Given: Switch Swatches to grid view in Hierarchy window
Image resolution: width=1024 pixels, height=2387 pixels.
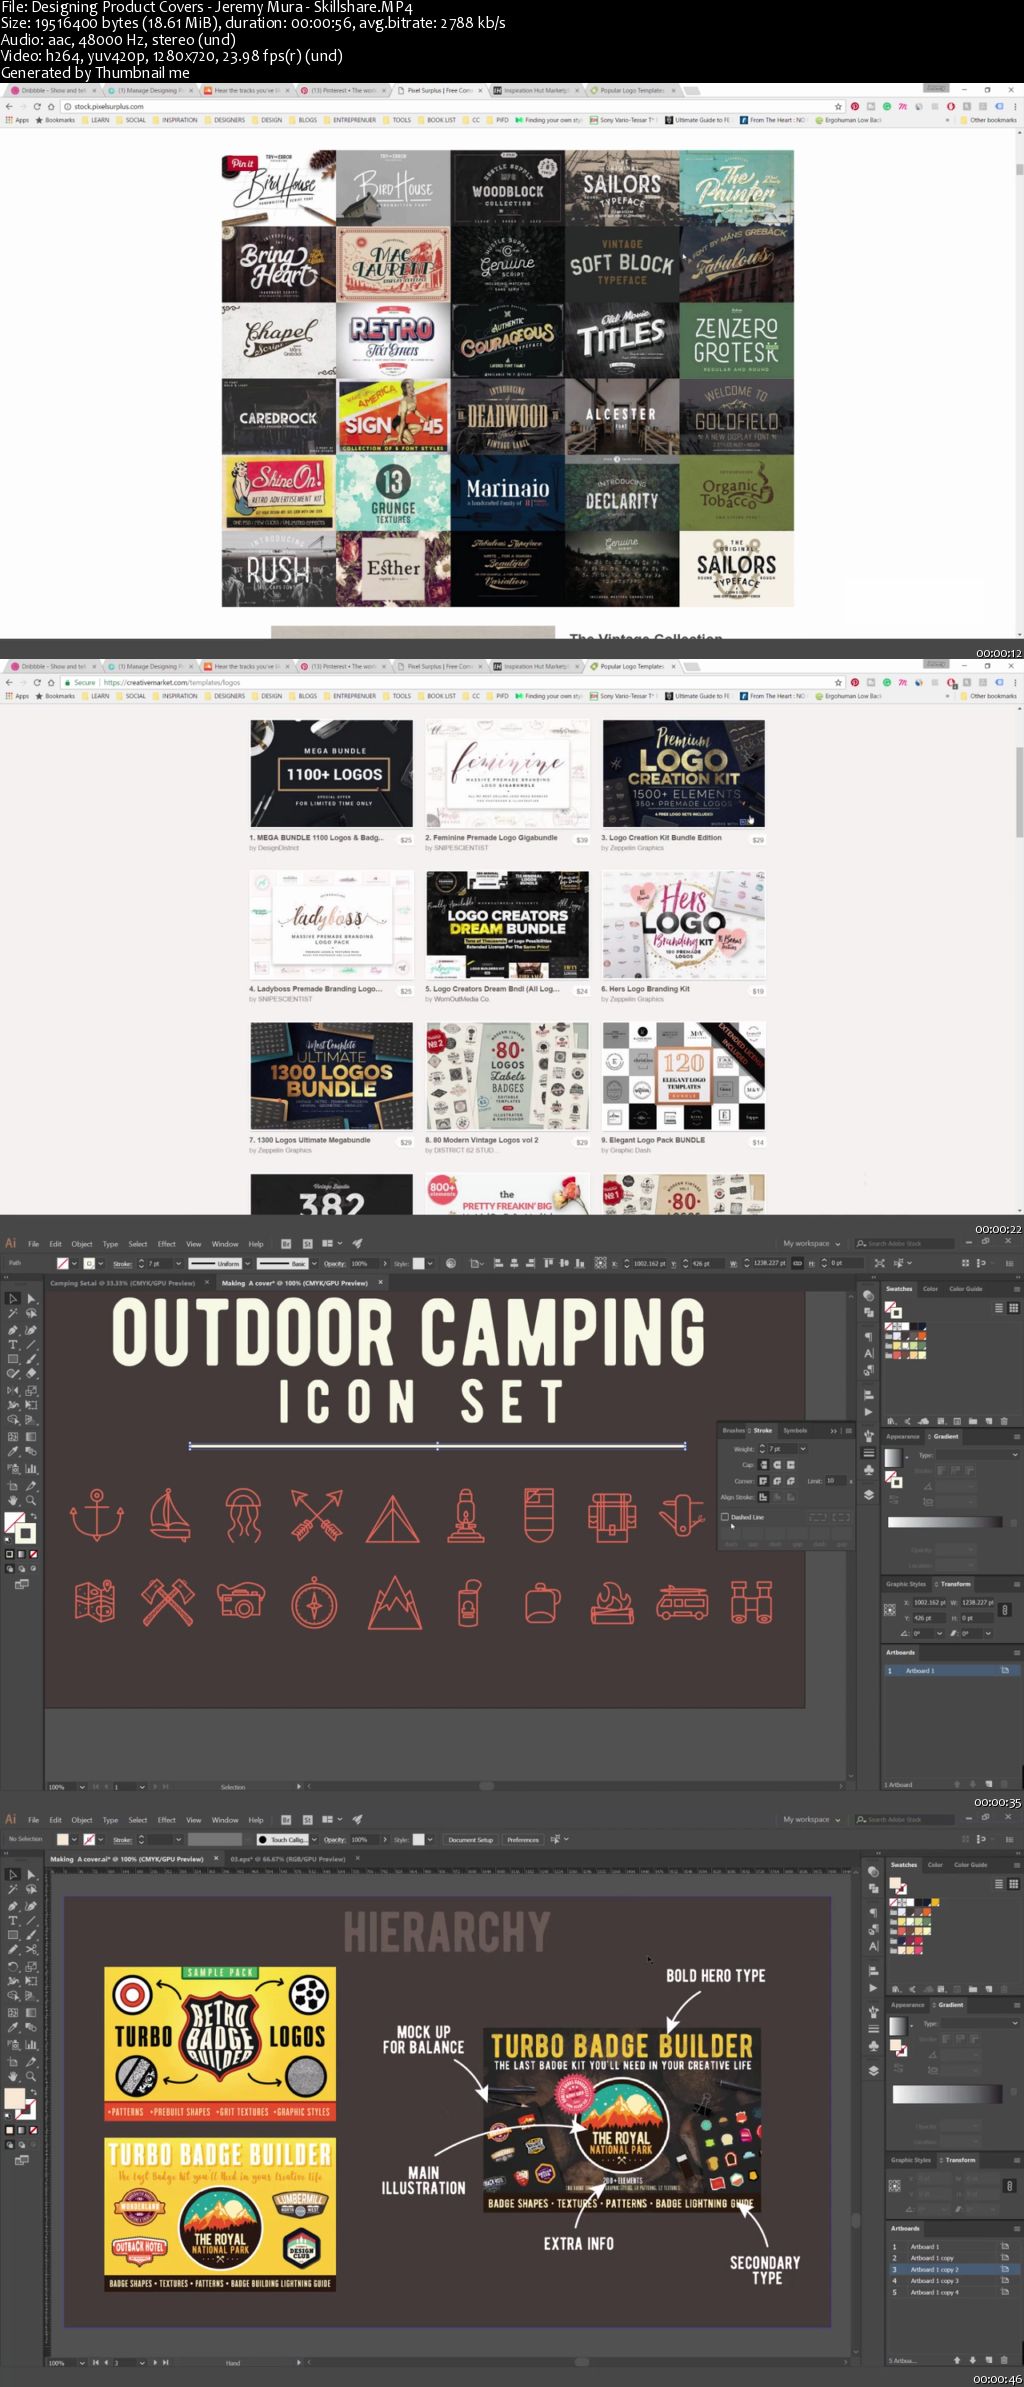Looking at the screenshot, I should click(x=1013, y=1884).
